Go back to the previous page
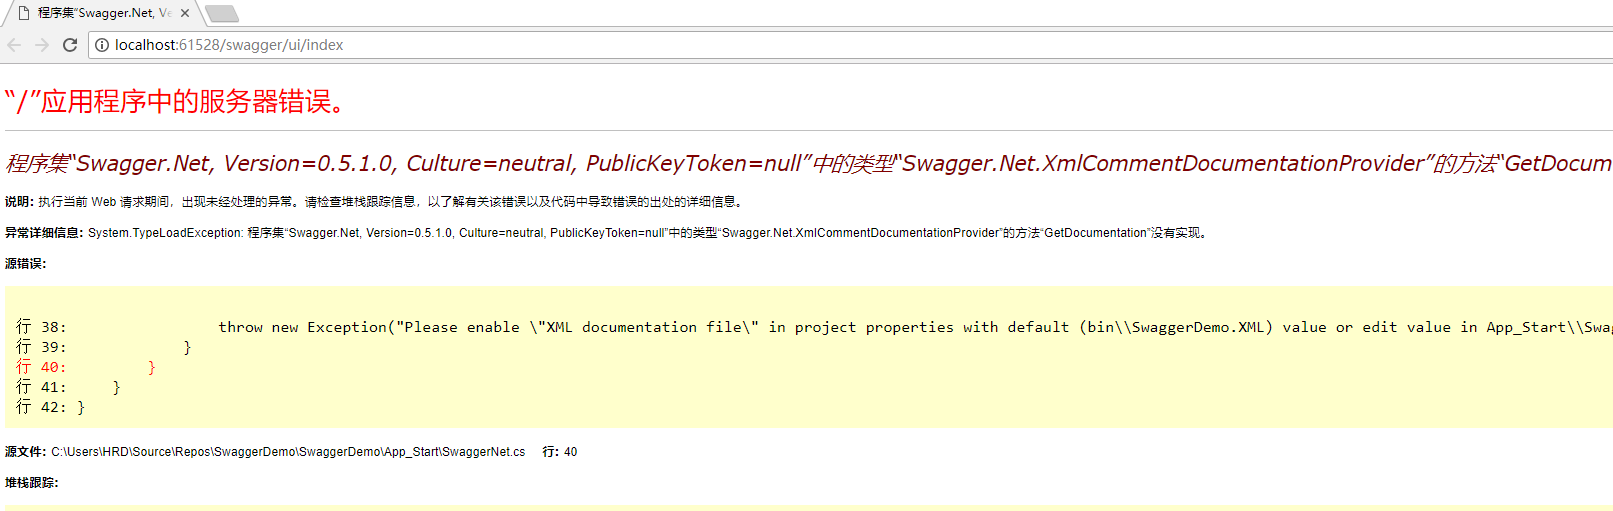The width and height of the screenshot is (1613, 511). pos(14,45)
